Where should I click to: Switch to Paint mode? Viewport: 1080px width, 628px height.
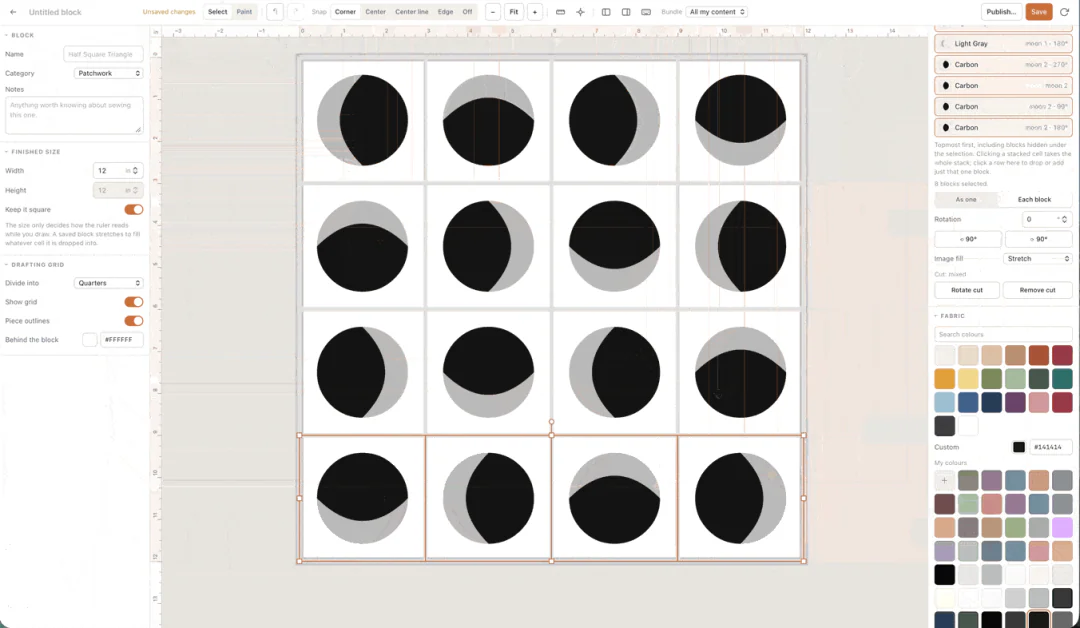click(x=244, y=12)
